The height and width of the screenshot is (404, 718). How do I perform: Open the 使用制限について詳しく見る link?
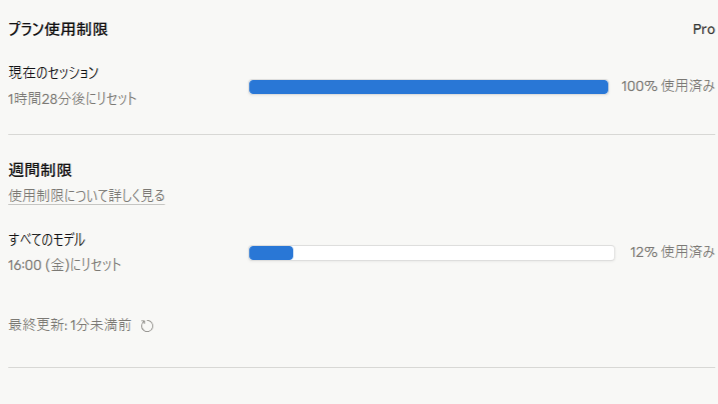point(87,196)
